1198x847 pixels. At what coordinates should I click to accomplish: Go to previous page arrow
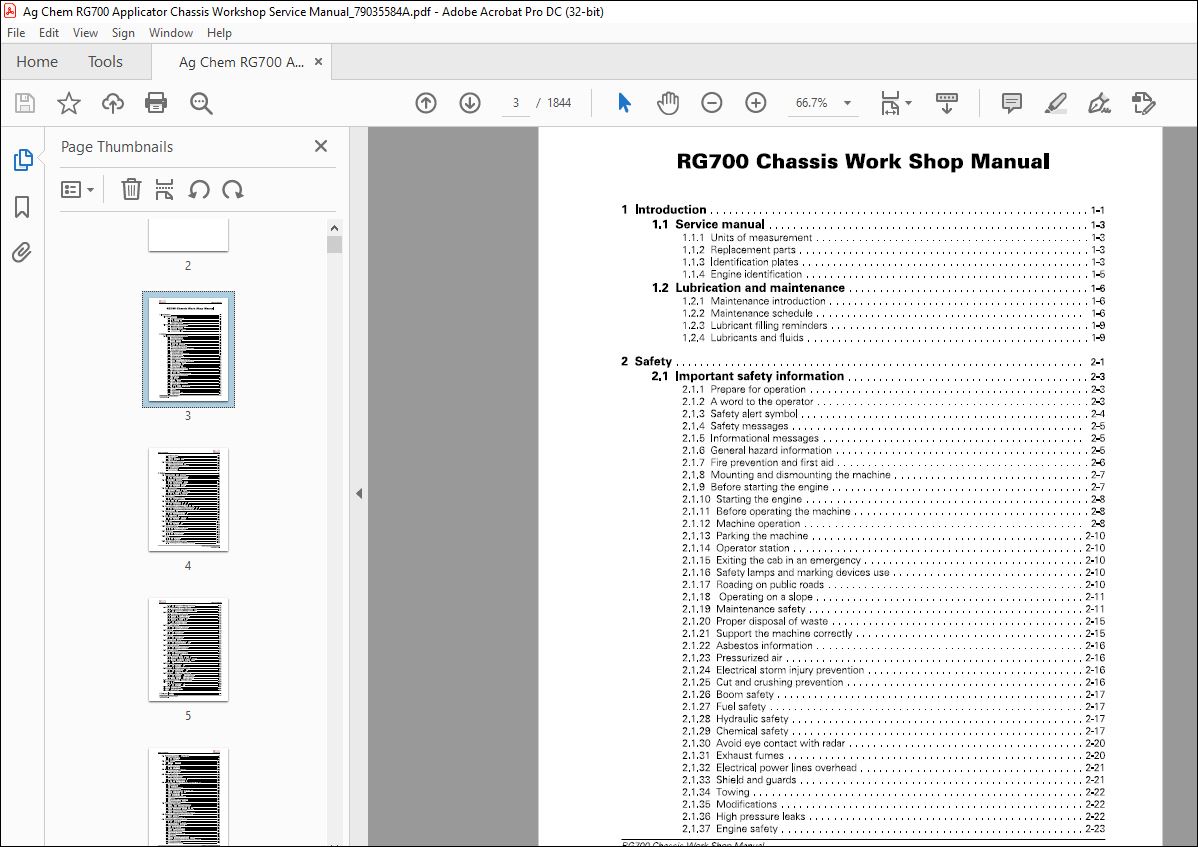click(426, 103)
